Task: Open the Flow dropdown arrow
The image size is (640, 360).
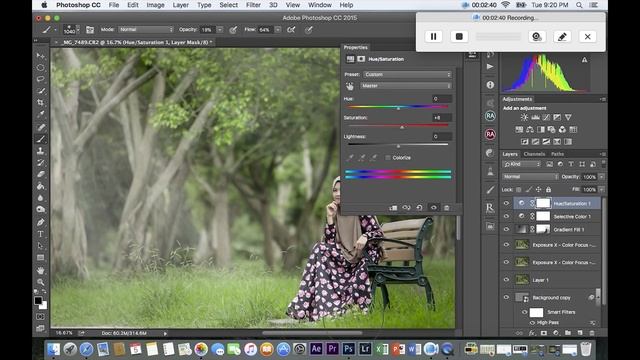Action: tap(278, 30)
